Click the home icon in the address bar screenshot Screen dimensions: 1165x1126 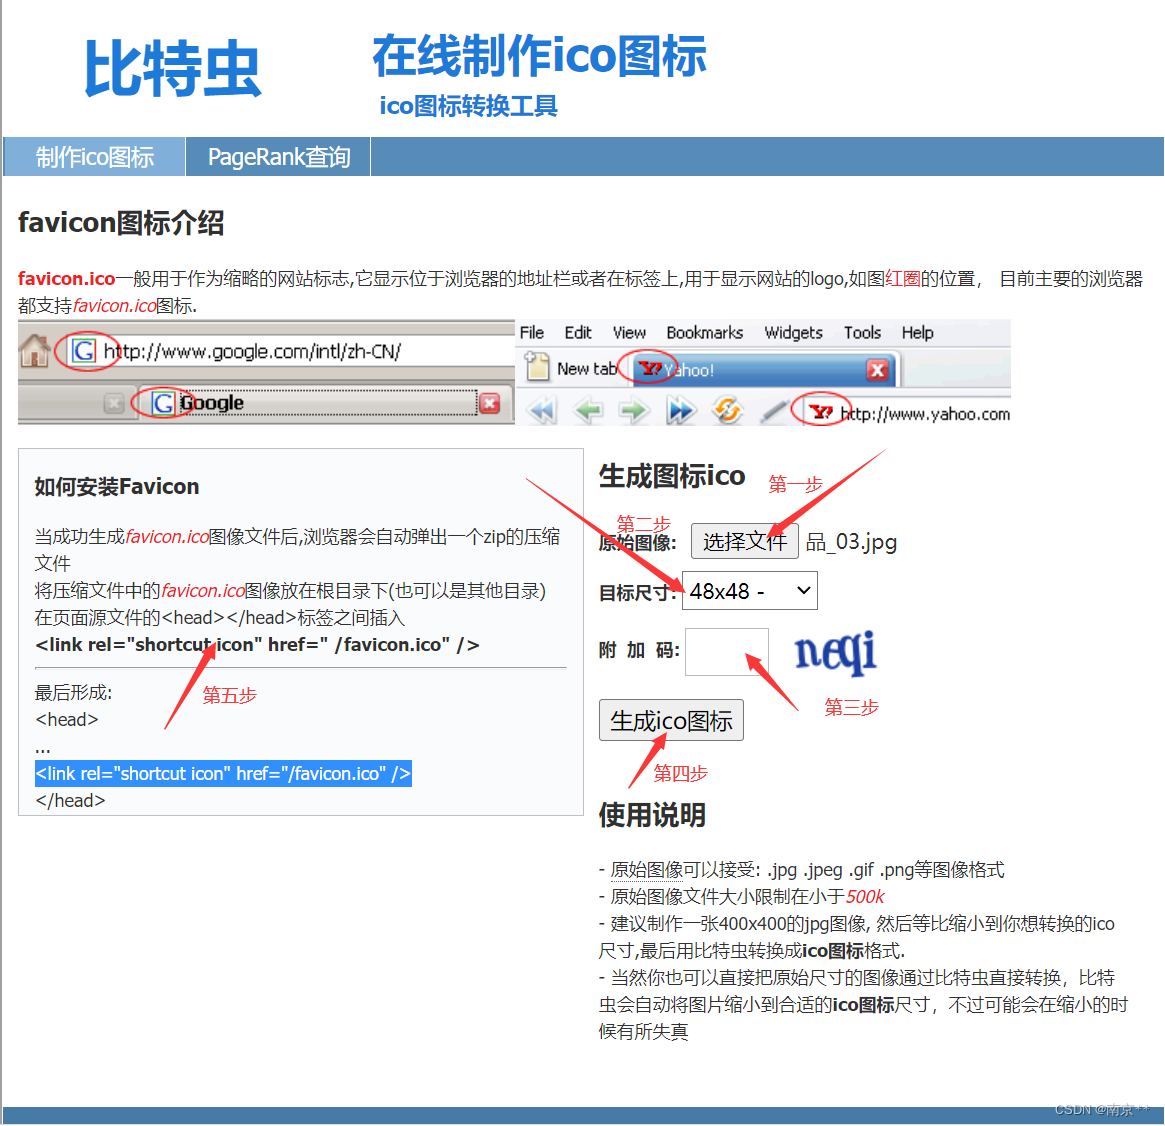[x=37, y=352]
